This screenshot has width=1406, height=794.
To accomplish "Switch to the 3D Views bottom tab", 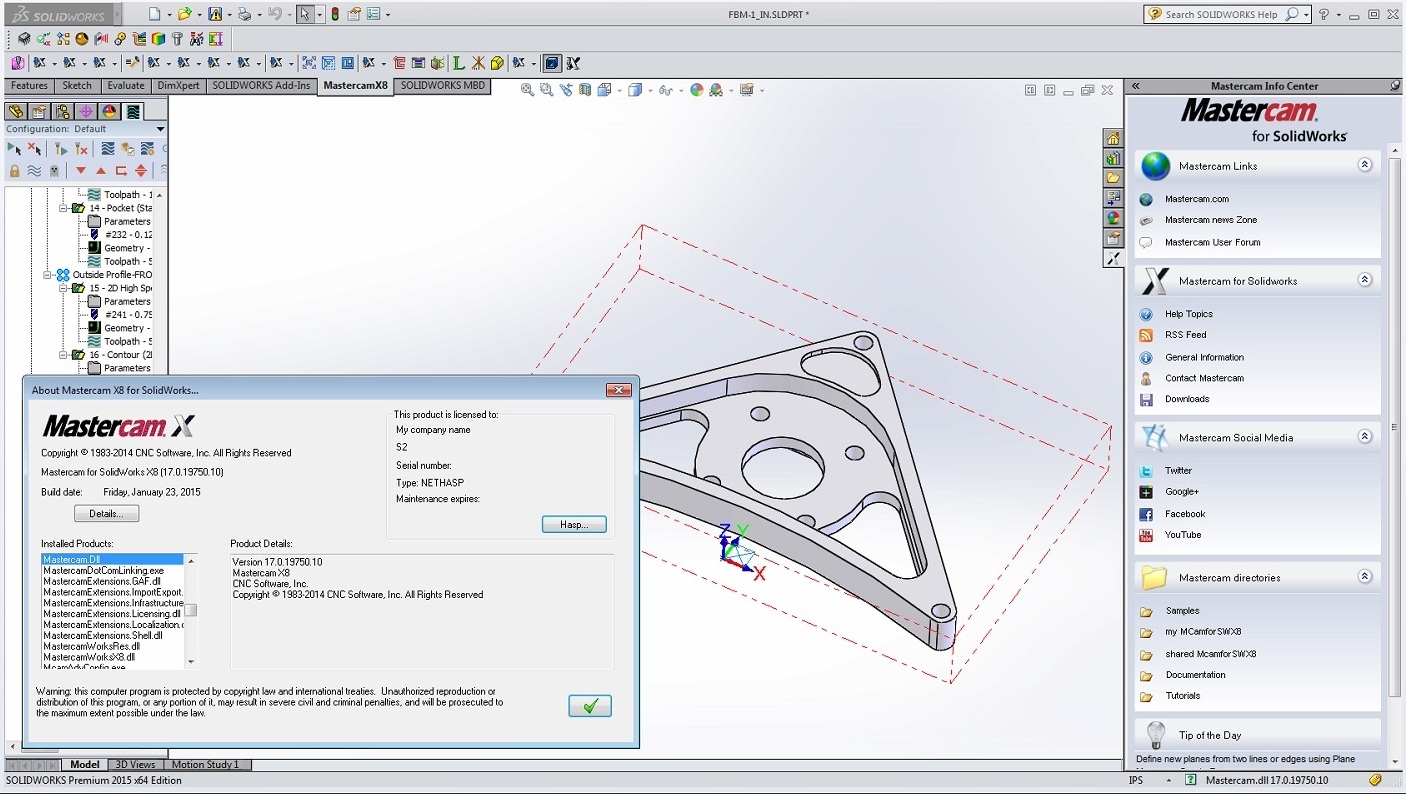I will click(x=135, y=765).
